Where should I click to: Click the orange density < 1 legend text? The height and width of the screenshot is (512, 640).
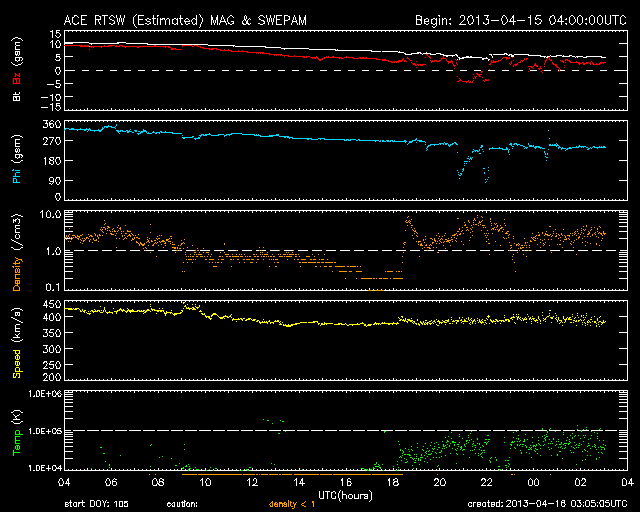point(291,505)
